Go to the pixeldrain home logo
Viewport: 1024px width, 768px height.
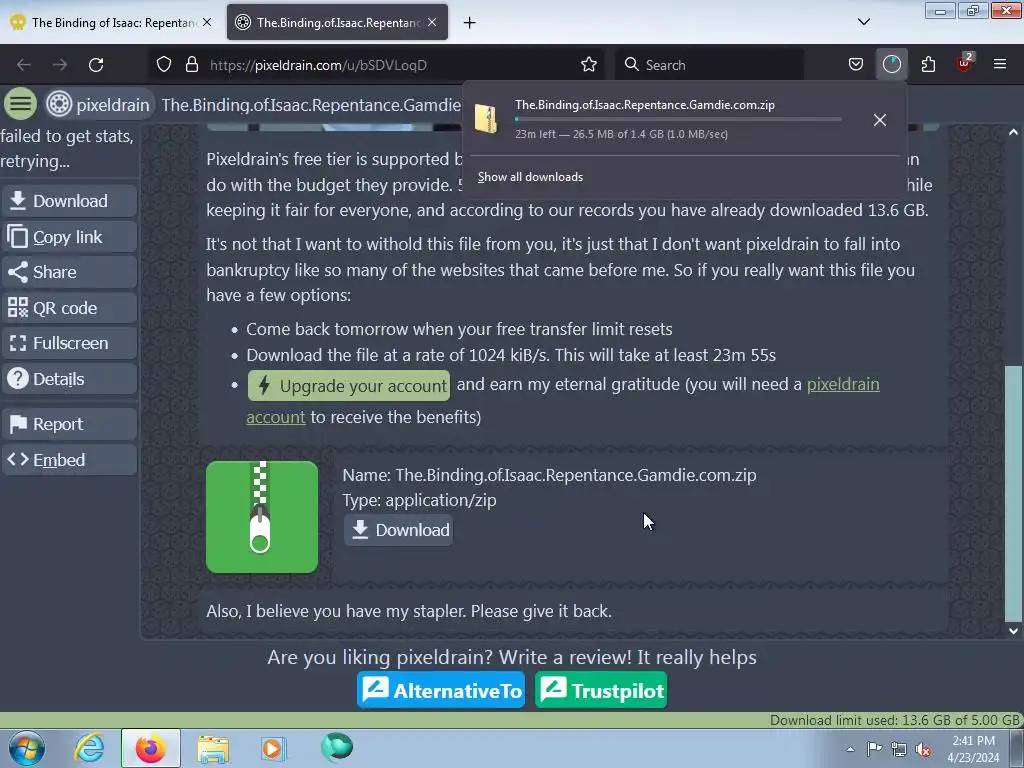pyautogui.click(x=98, y=104)
